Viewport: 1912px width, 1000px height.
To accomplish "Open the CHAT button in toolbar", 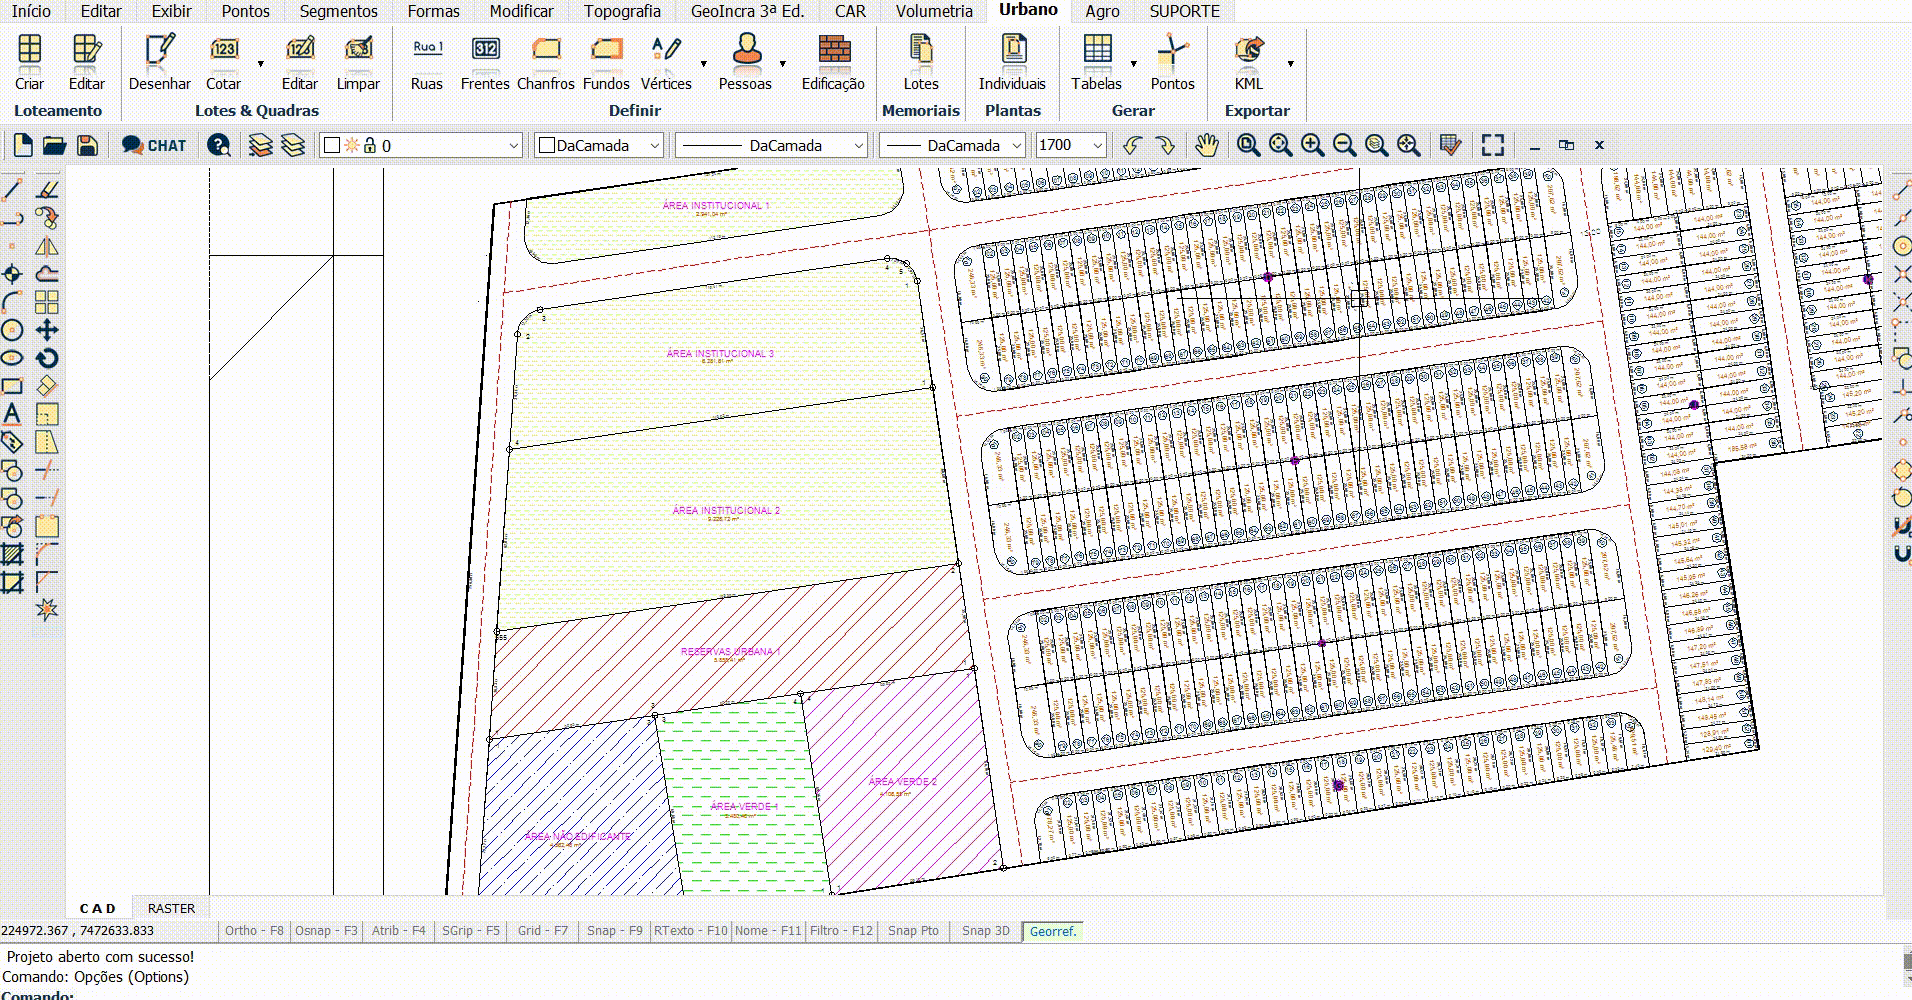I will coord(154,146).
